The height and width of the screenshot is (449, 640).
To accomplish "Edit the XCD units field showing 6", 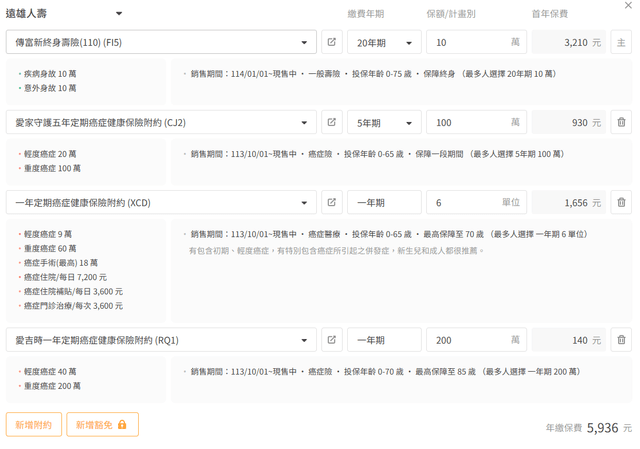I will coord(466,202).
